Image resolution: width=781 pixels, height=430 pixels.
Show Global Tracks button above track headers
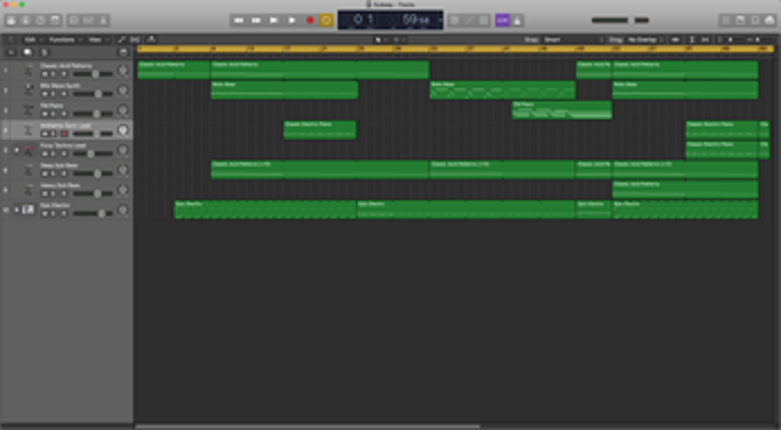(x=123, y=52)
